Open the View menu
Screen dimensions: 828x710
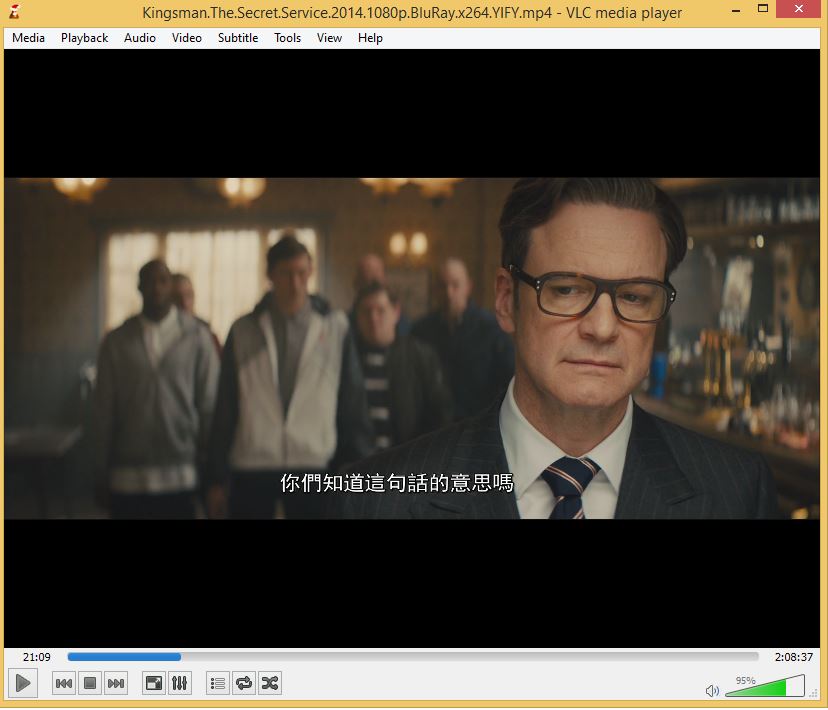[330, 38]
